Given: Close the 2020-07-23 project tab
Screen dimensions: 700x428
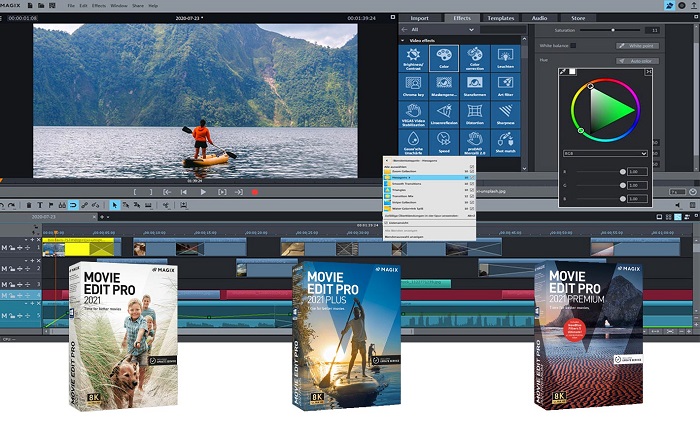Looking at the screenshot, I should coord(94,217).
